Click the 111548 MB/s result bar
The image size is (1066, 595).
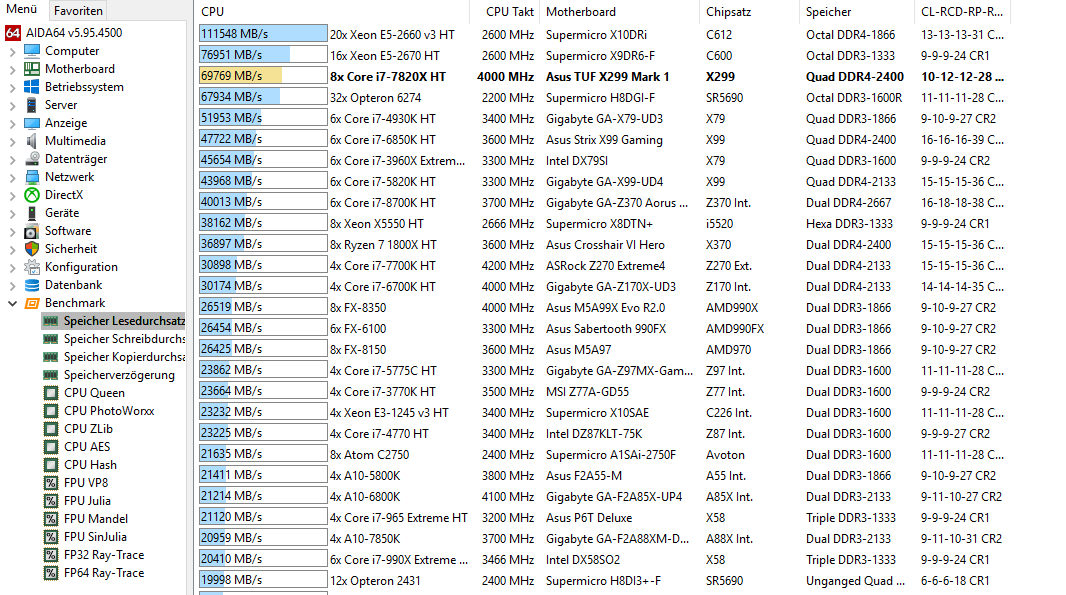pyautogui.click(x=263, y=34)
